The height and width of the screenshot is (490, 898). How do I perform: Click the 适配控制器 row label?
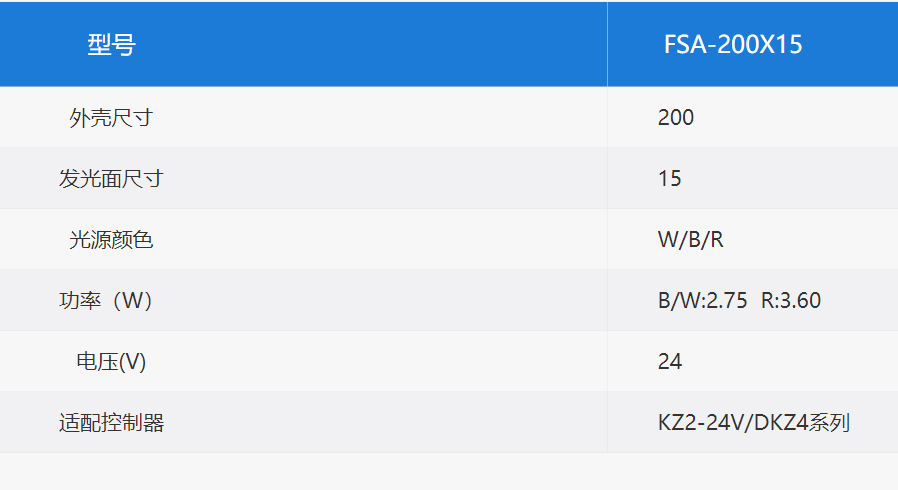pos(111,423)
